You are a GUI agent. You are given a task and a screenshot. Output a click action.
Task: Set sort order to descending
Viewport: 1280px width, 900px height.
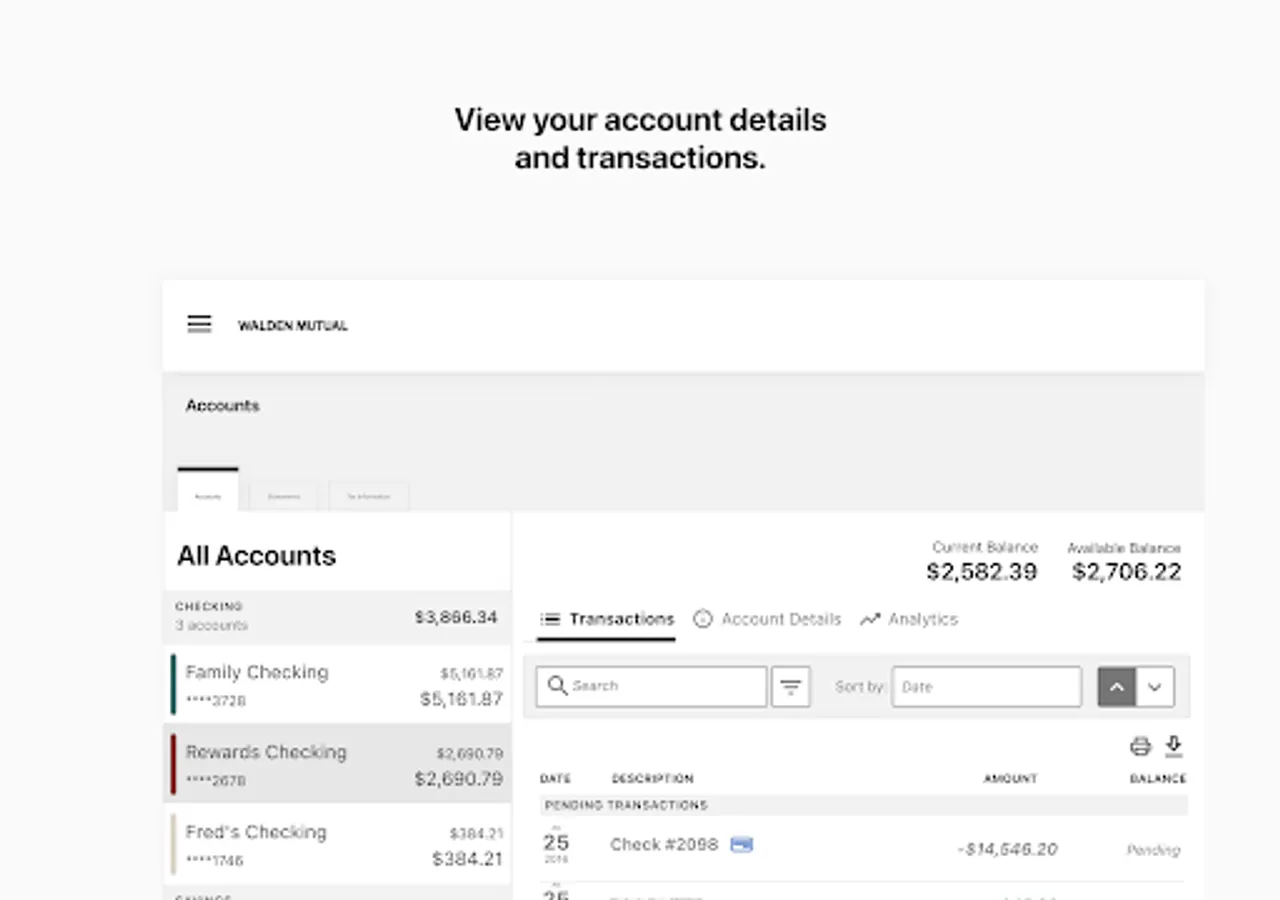1155,687
